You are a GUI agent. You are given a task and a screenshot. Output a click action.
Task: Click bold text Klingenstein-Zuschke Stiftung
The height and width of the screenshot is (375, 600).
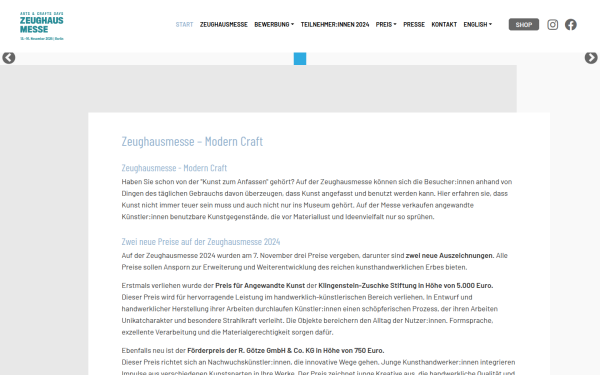click(x=367, y=285)
